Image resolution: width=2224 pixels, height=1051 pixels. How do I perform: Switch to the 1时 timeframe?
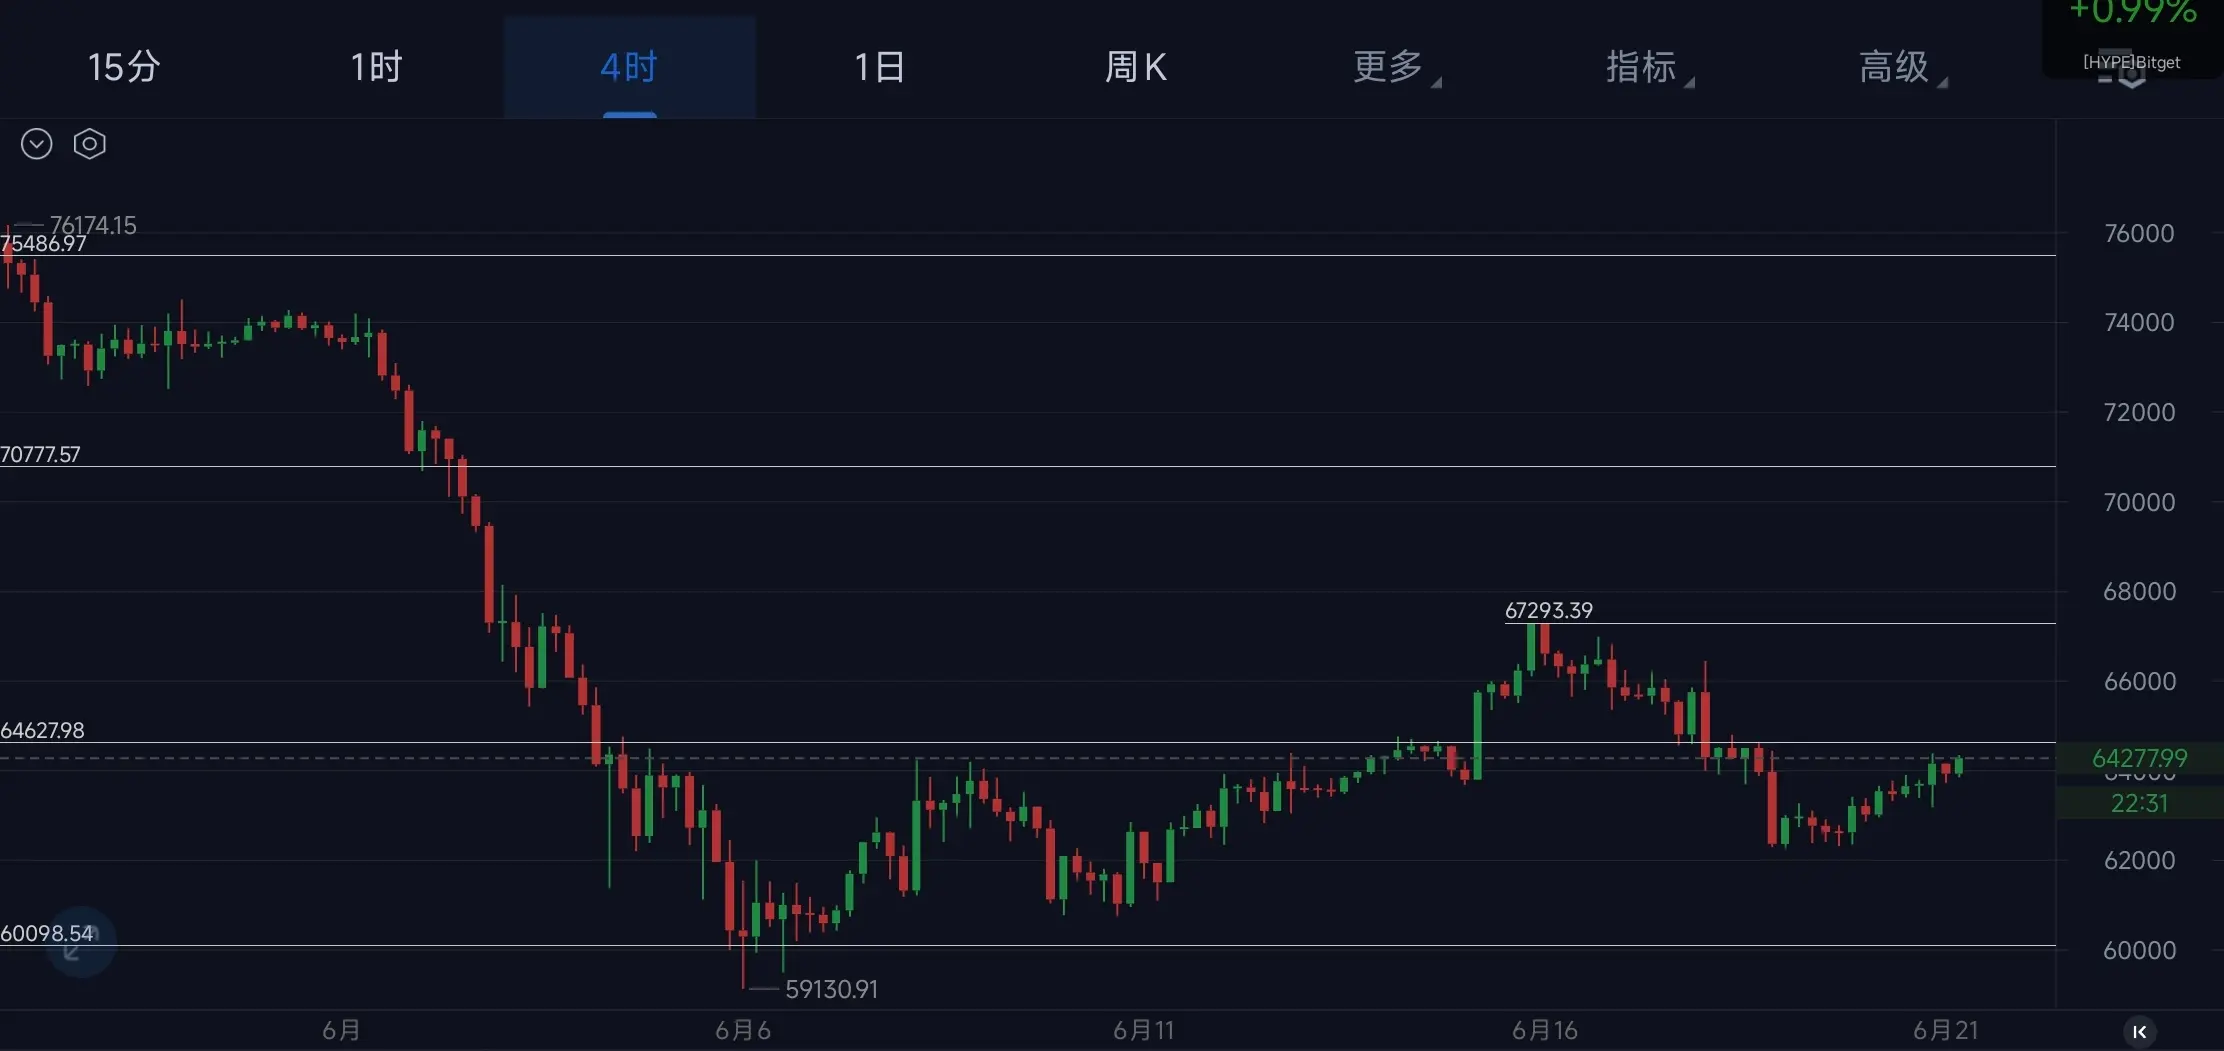coord(376,67)
